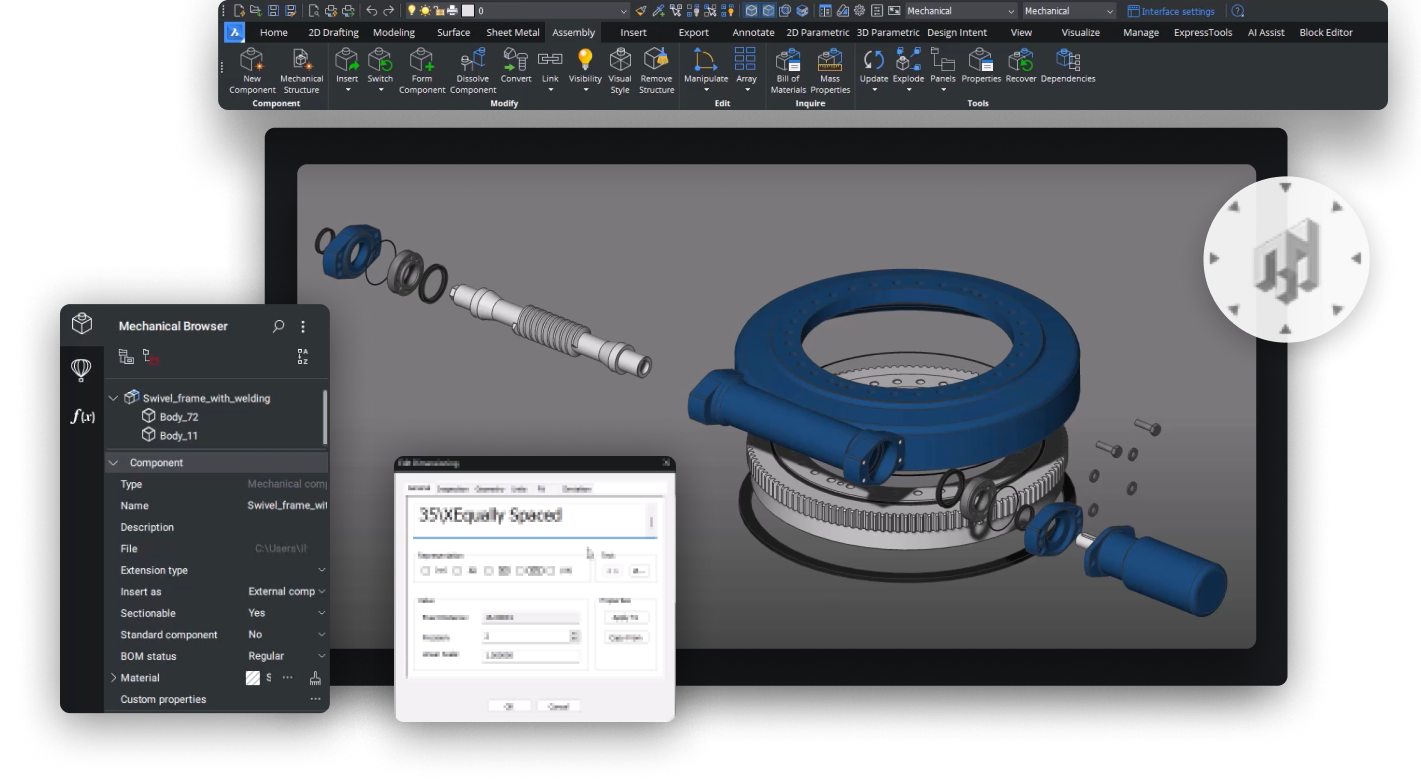
Task: Click the Convert tool icon
Action: click(516, 59)
